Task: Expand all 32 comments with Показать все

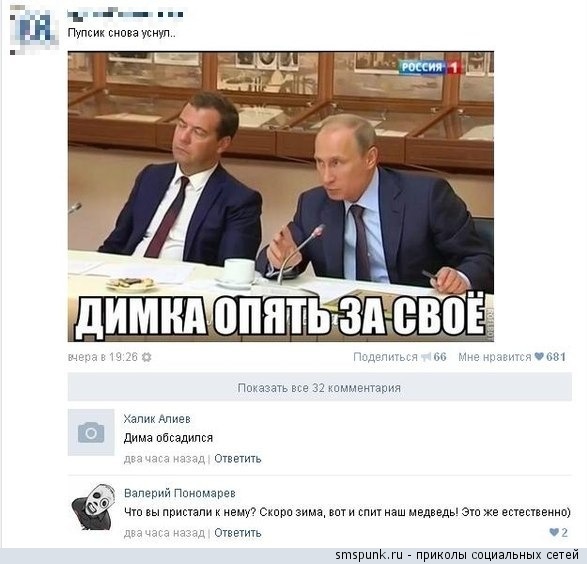Action: click(319, 387)
